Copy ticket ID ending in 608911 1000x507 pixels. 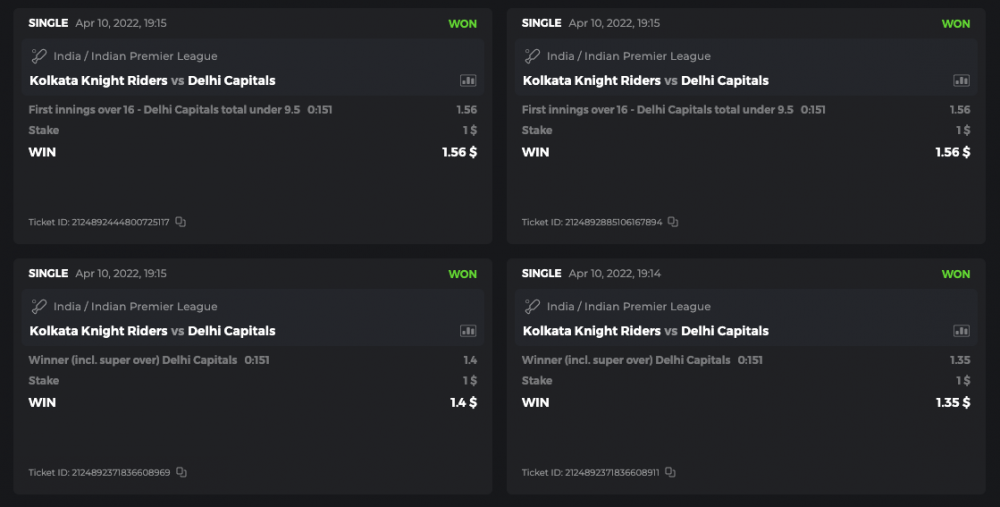tap(670, 472)
